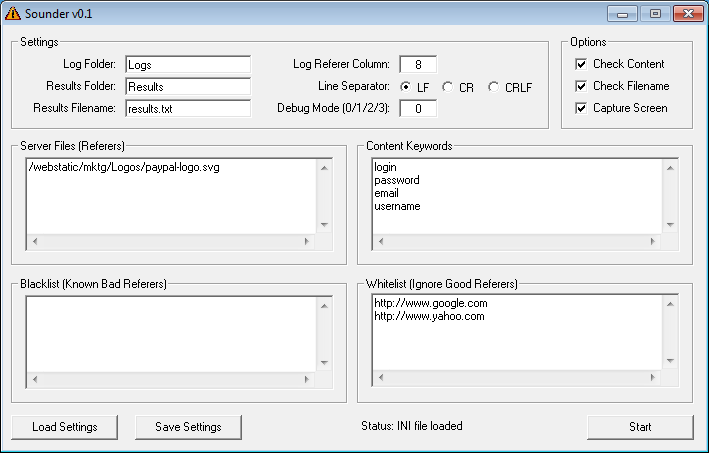Select CRLF as line separator
The height and width of the screenshot is (453, 709).
[x=494, y=87]
